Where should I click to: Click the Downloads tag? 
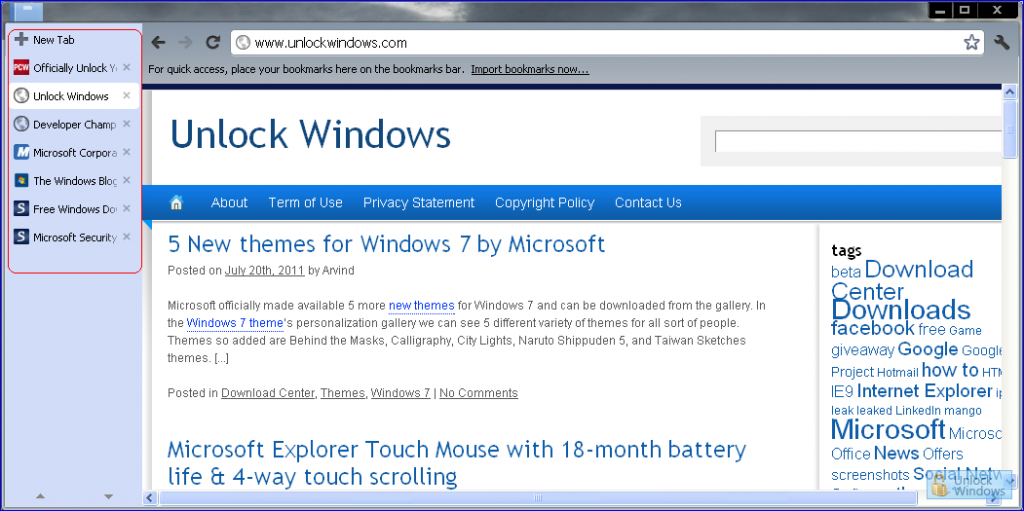tap(901, 309)
